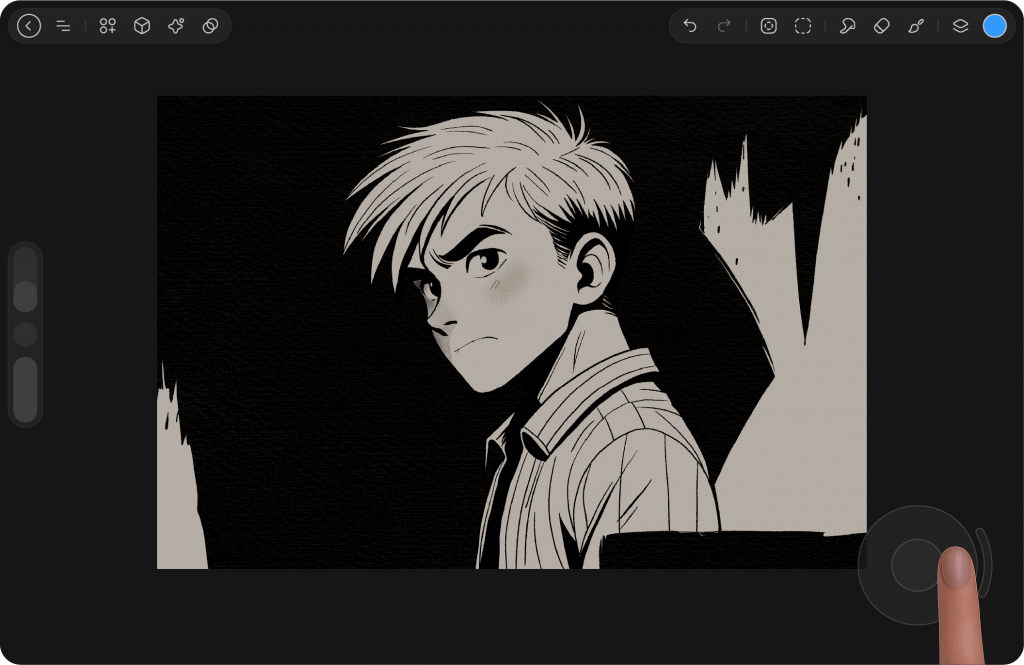Open the horizontal lines menu icon
Screen dimensions: 1024x665
click(63, 26)
